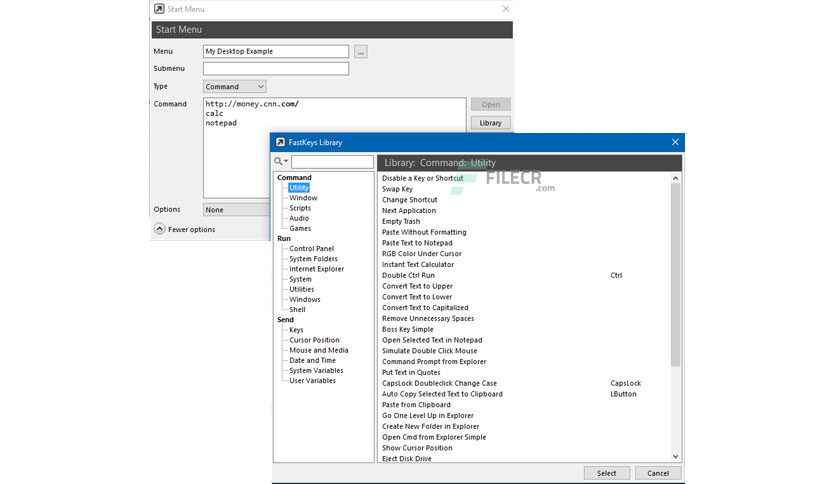Screen dimensions: 836x484
Task: Collapse options with Fewer options arrow icon
Action: 159,229
